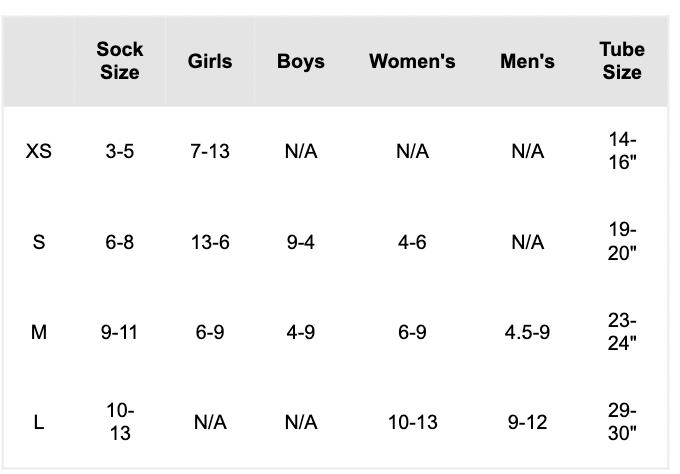This screenshot has width=680, height=474.
Task: Select the Women's column header
Action: (x=412, y=61)
